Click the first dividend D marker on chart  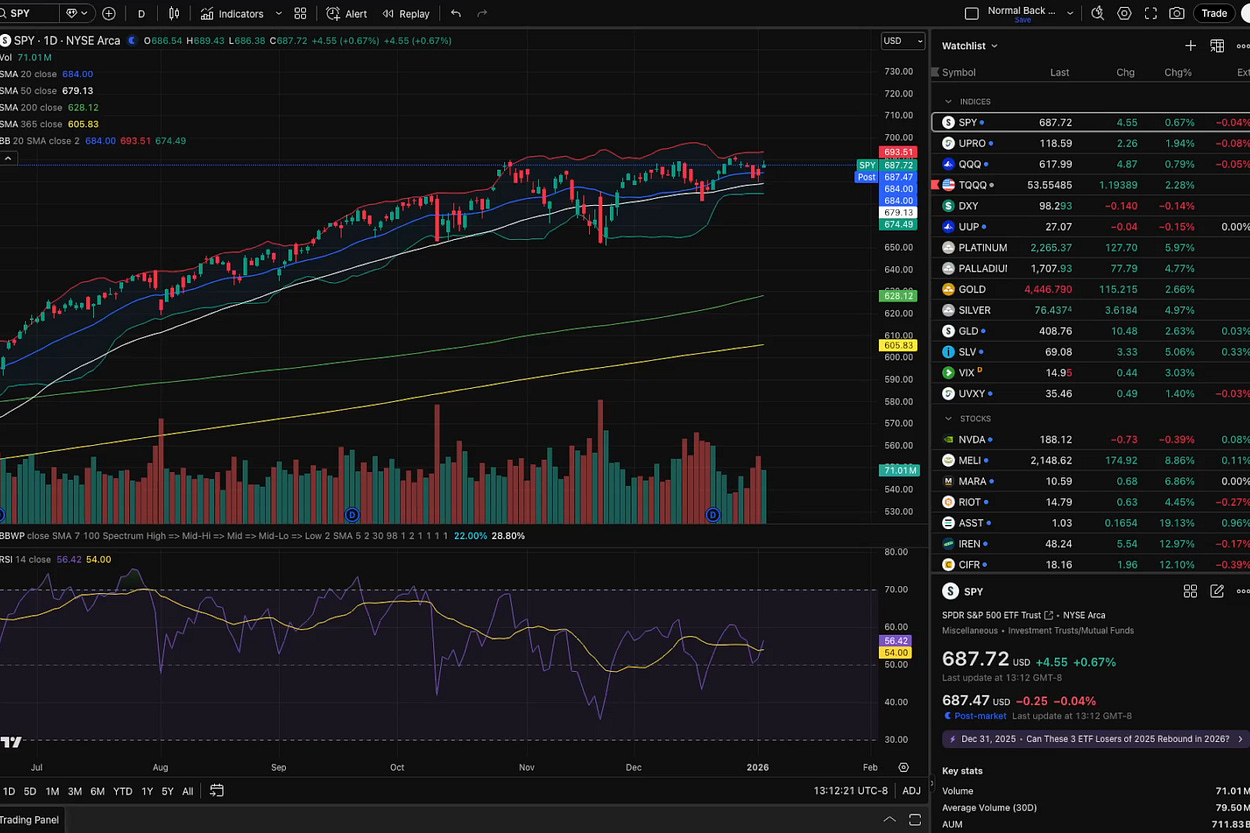pos(352,514)
